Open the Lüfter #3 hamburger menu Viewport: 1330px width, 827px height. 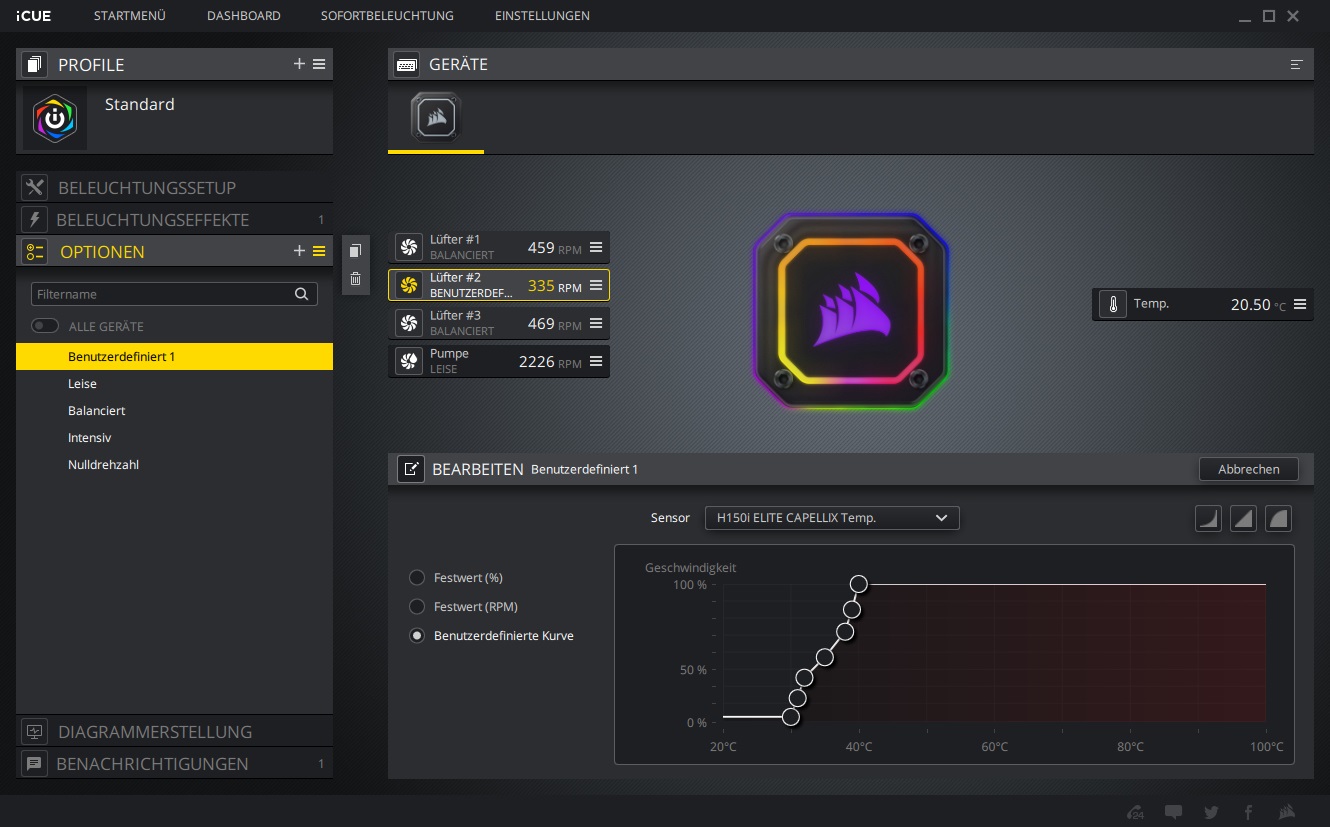pos(596,323)
